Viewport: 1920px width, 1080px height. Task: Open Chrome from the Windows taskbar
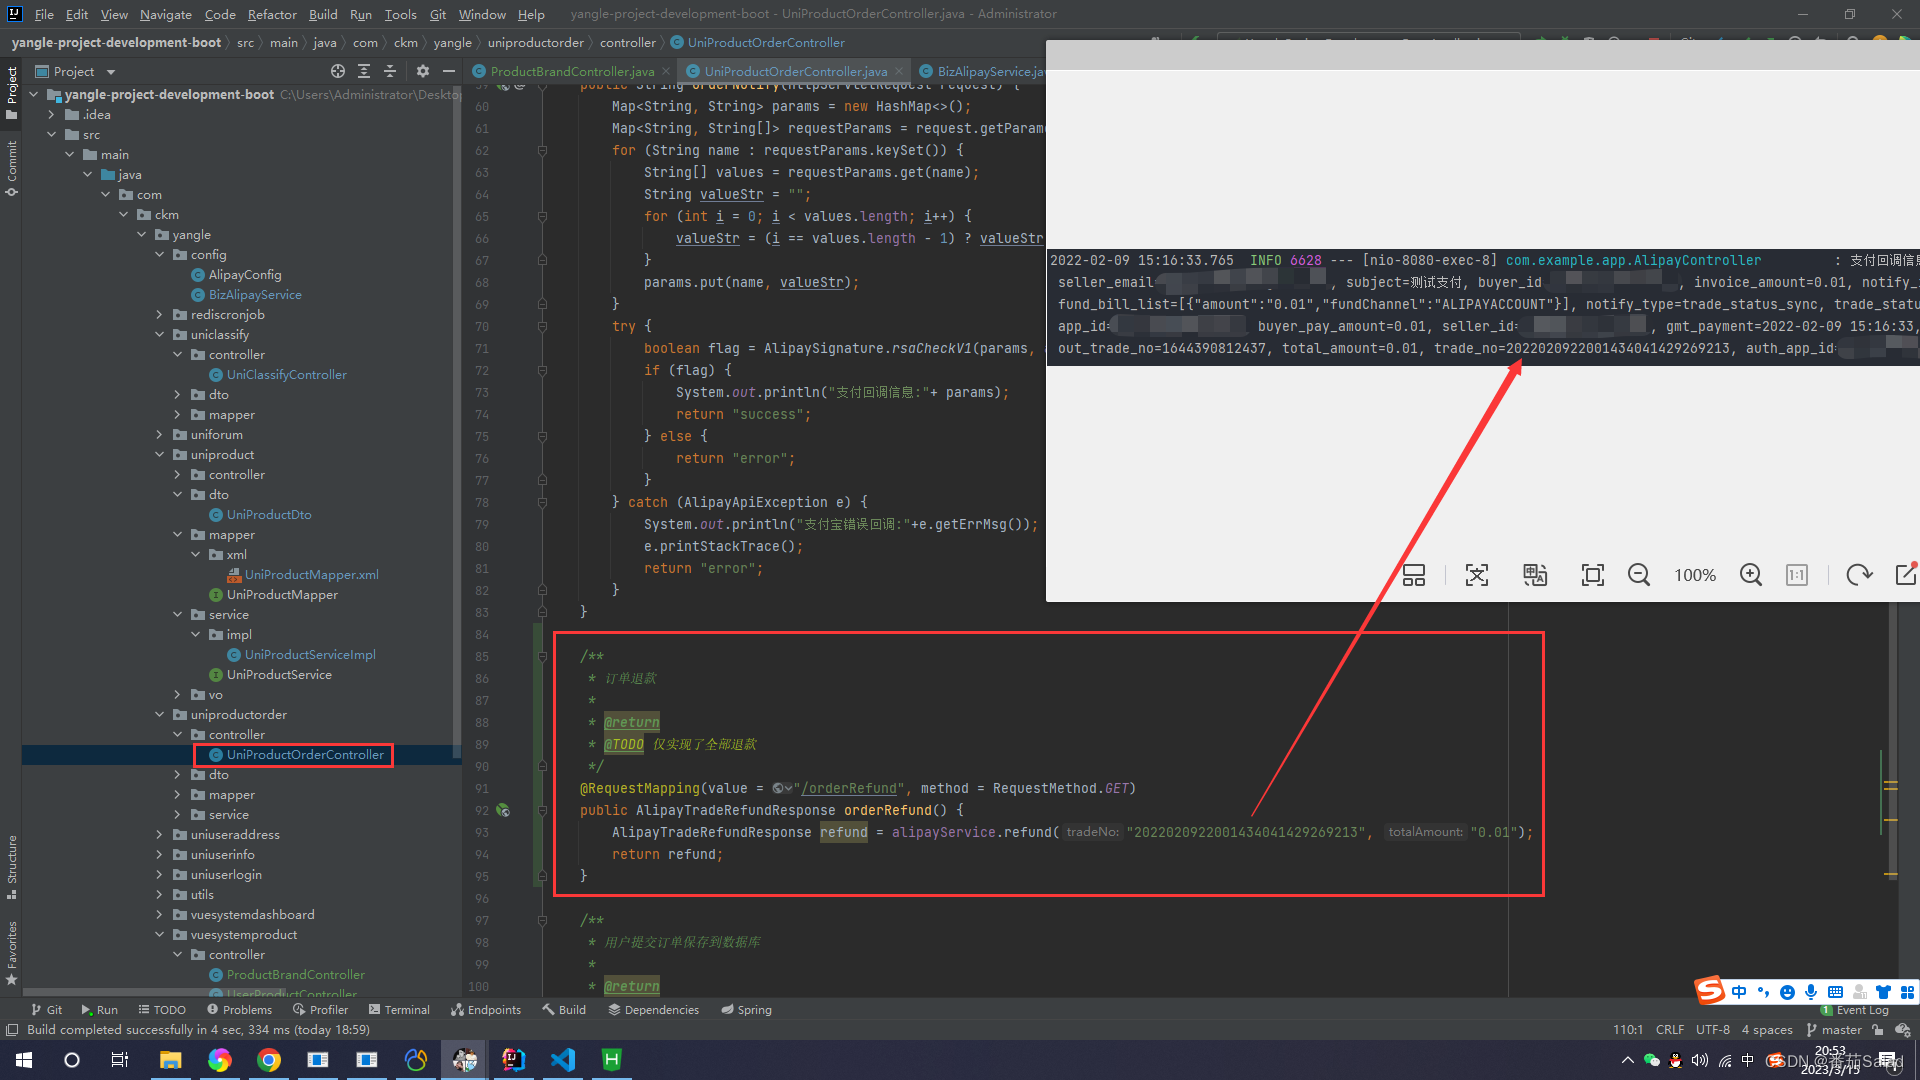[x=269, y=1059]
